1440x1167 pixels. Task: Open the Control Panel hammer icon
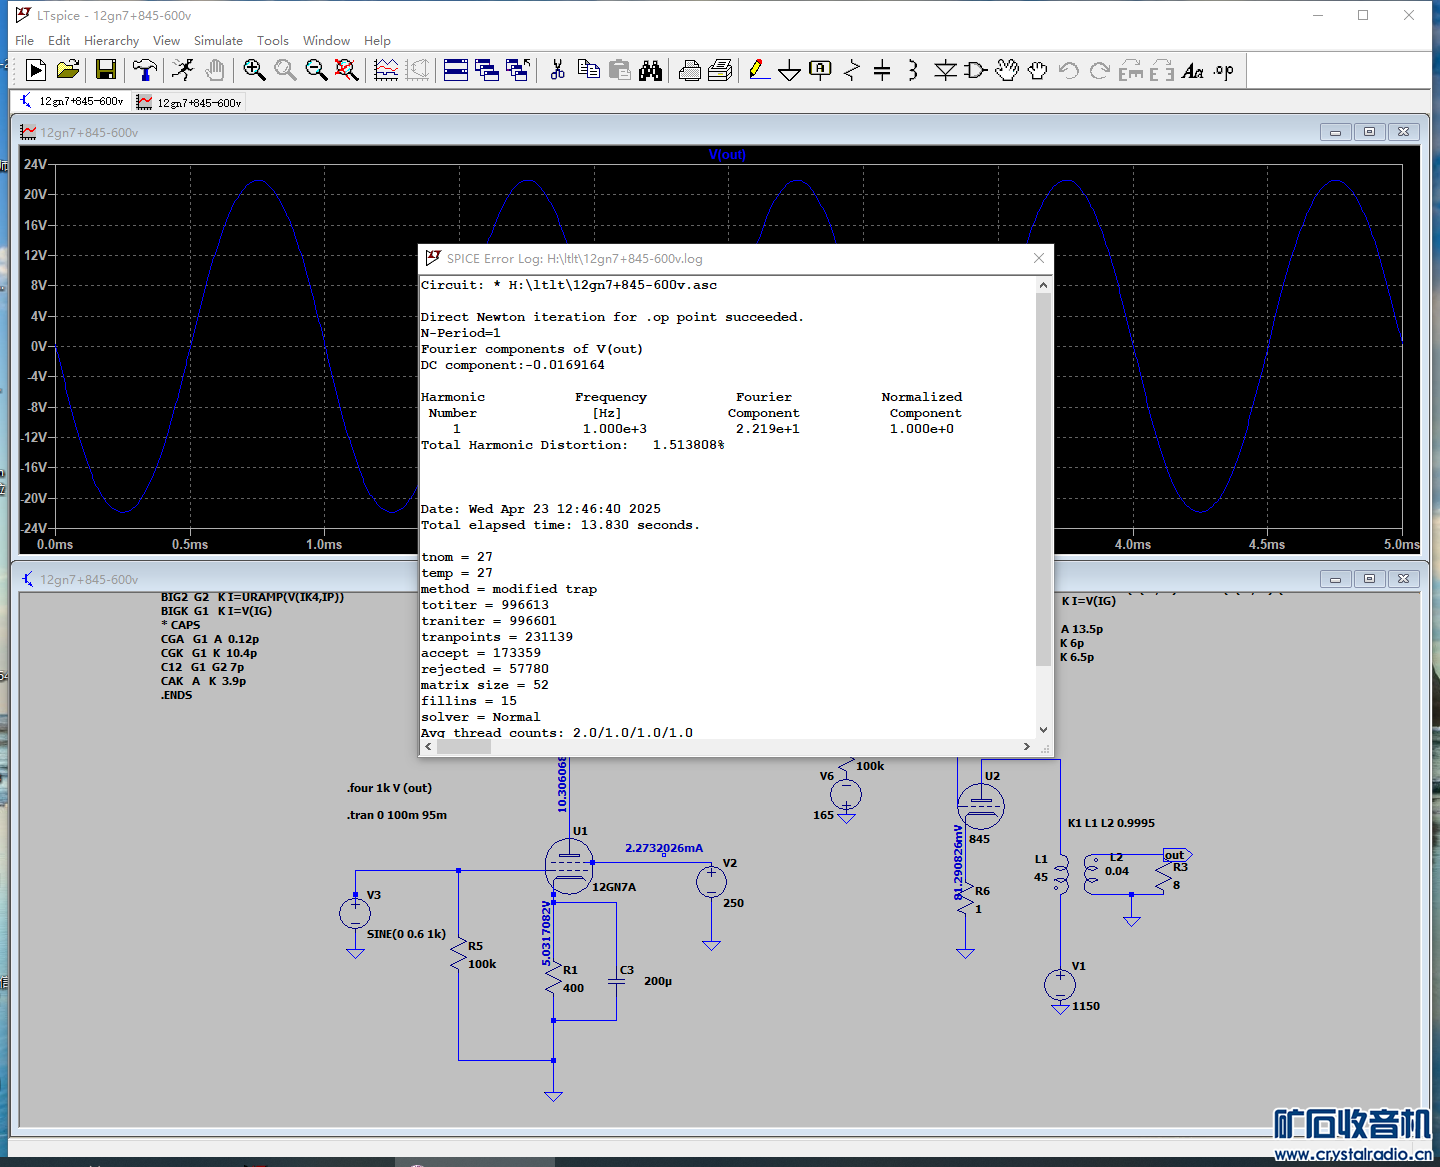145,70
